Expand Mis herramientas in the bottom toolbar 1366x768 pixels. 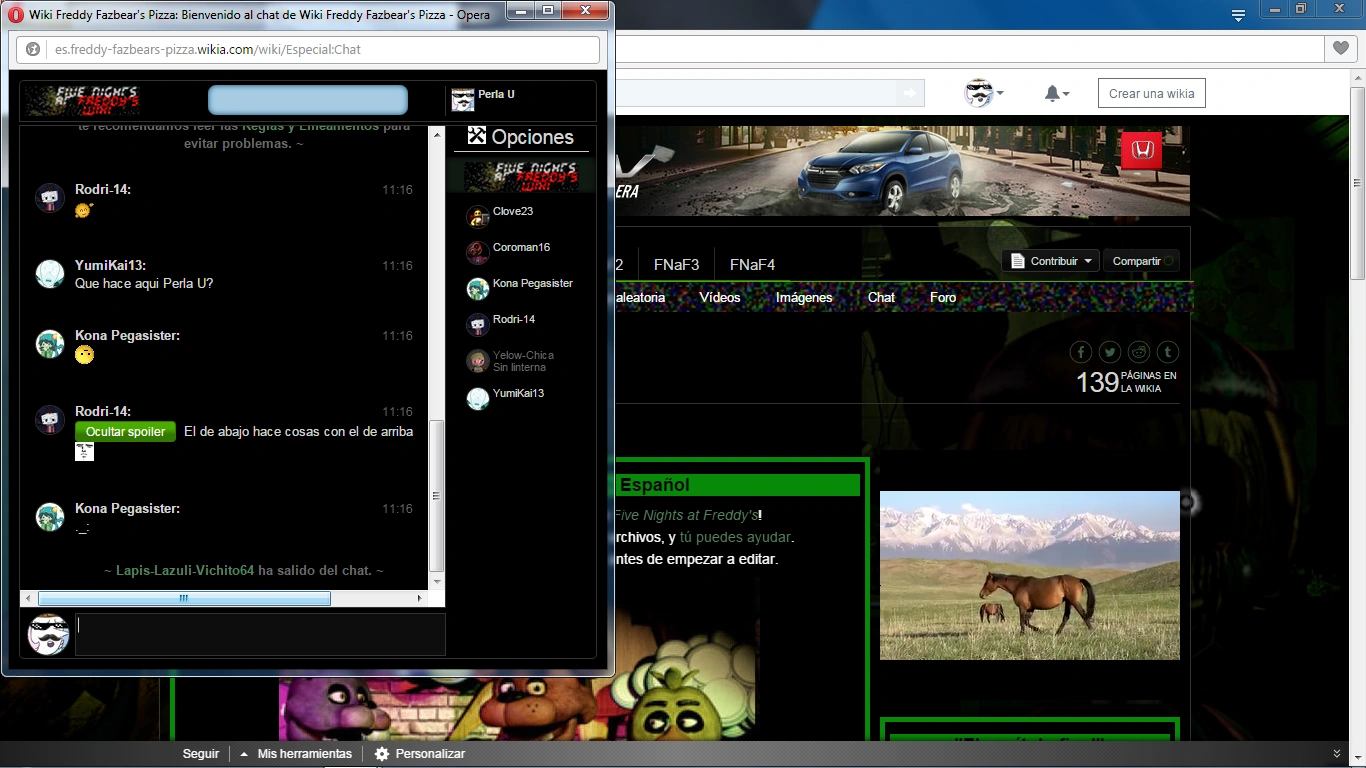(296, 754)
